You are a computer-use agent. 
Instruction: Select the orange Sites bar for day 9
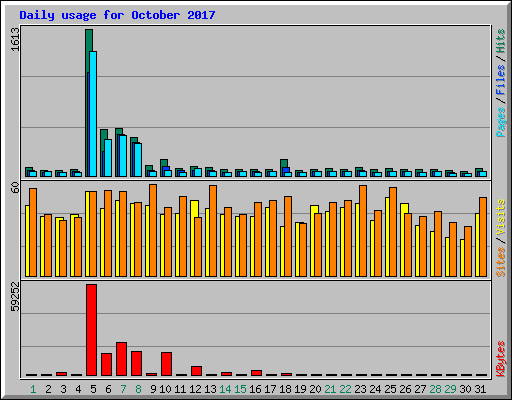click(153, 230)
